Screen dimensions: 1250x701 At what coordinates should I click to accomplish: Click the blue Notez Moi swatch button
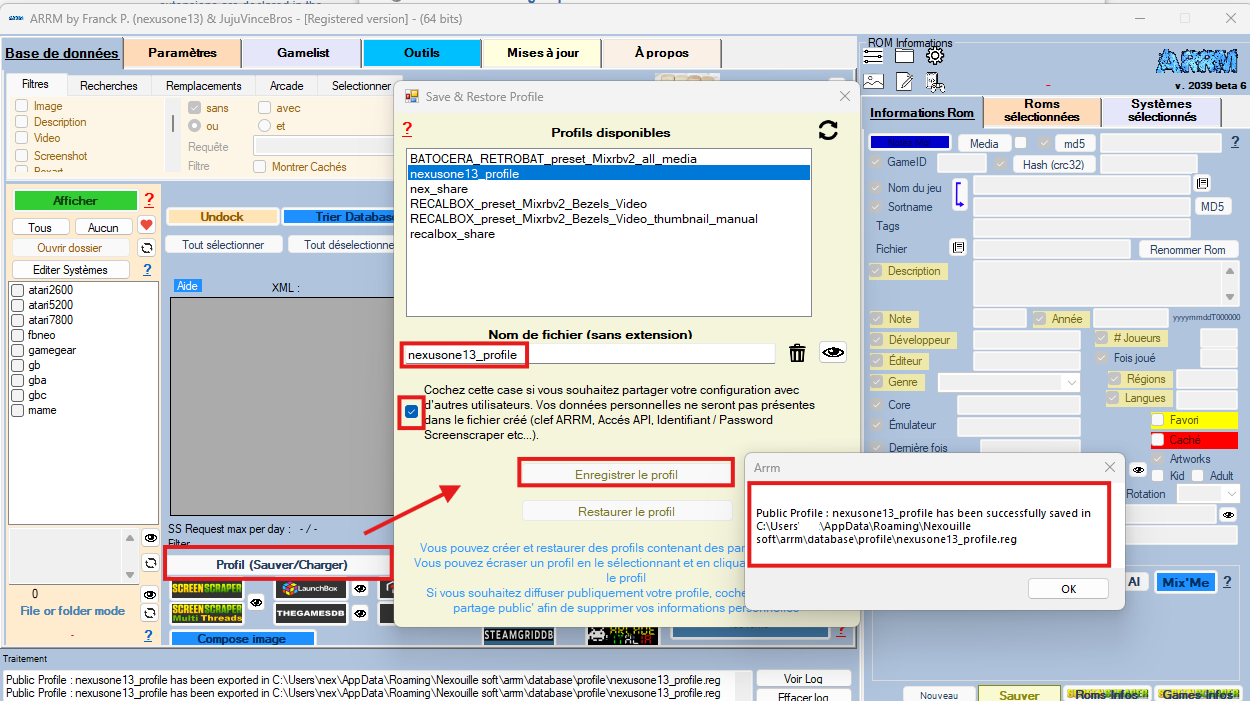click(908, 143)
